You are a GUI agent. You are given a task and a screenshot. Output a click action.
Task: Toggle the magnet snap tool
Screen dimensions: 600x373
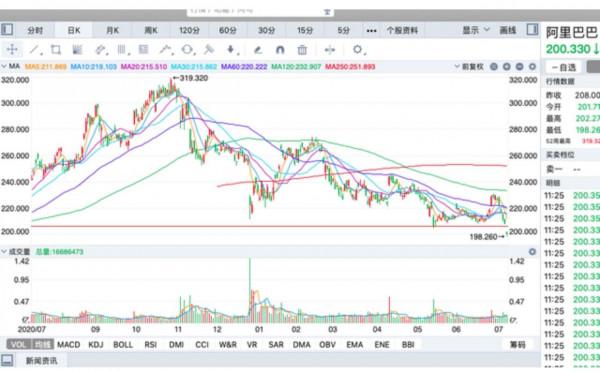[x=280, y=50]
